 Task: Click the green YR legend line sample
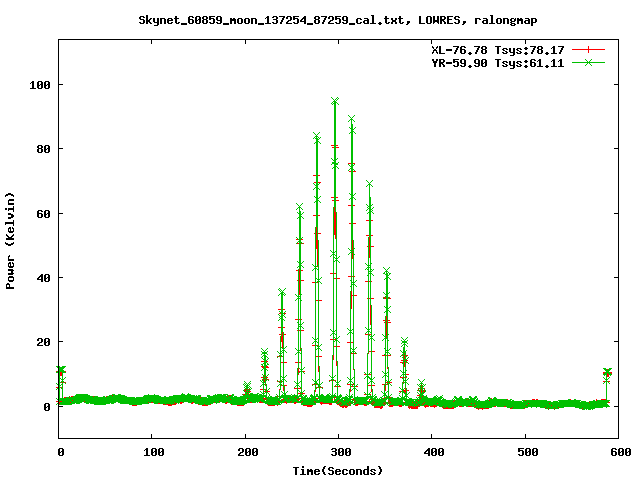tap(588, 62)
